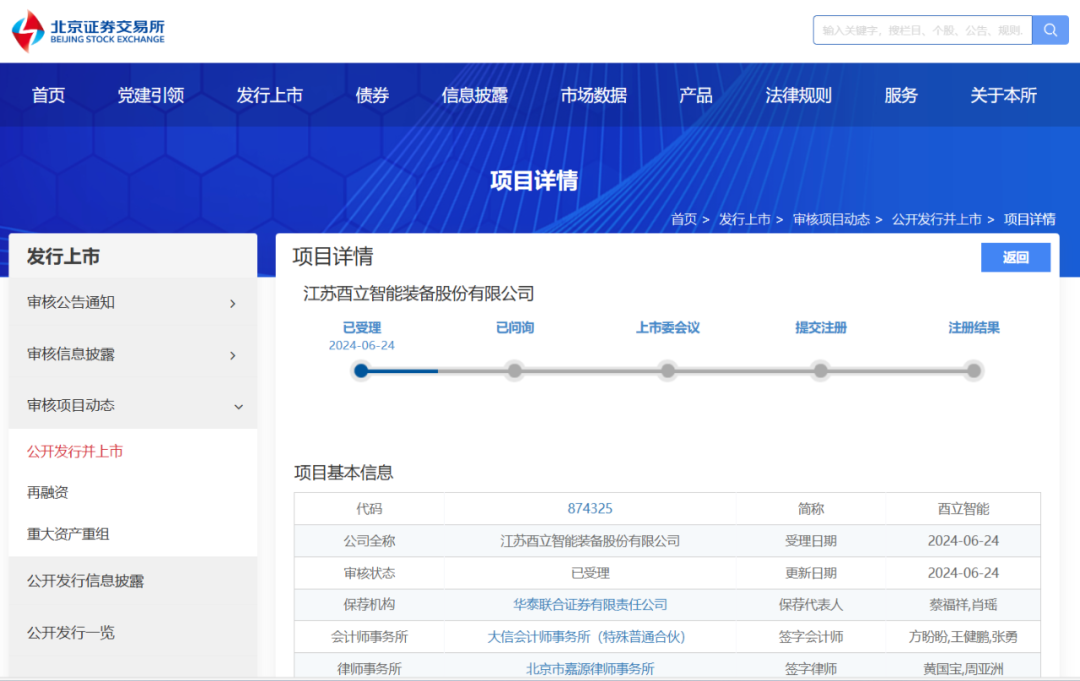Click the 西立智能 short name cell
The height and width of the screenshot is (681, 1080).
point(963,508)
